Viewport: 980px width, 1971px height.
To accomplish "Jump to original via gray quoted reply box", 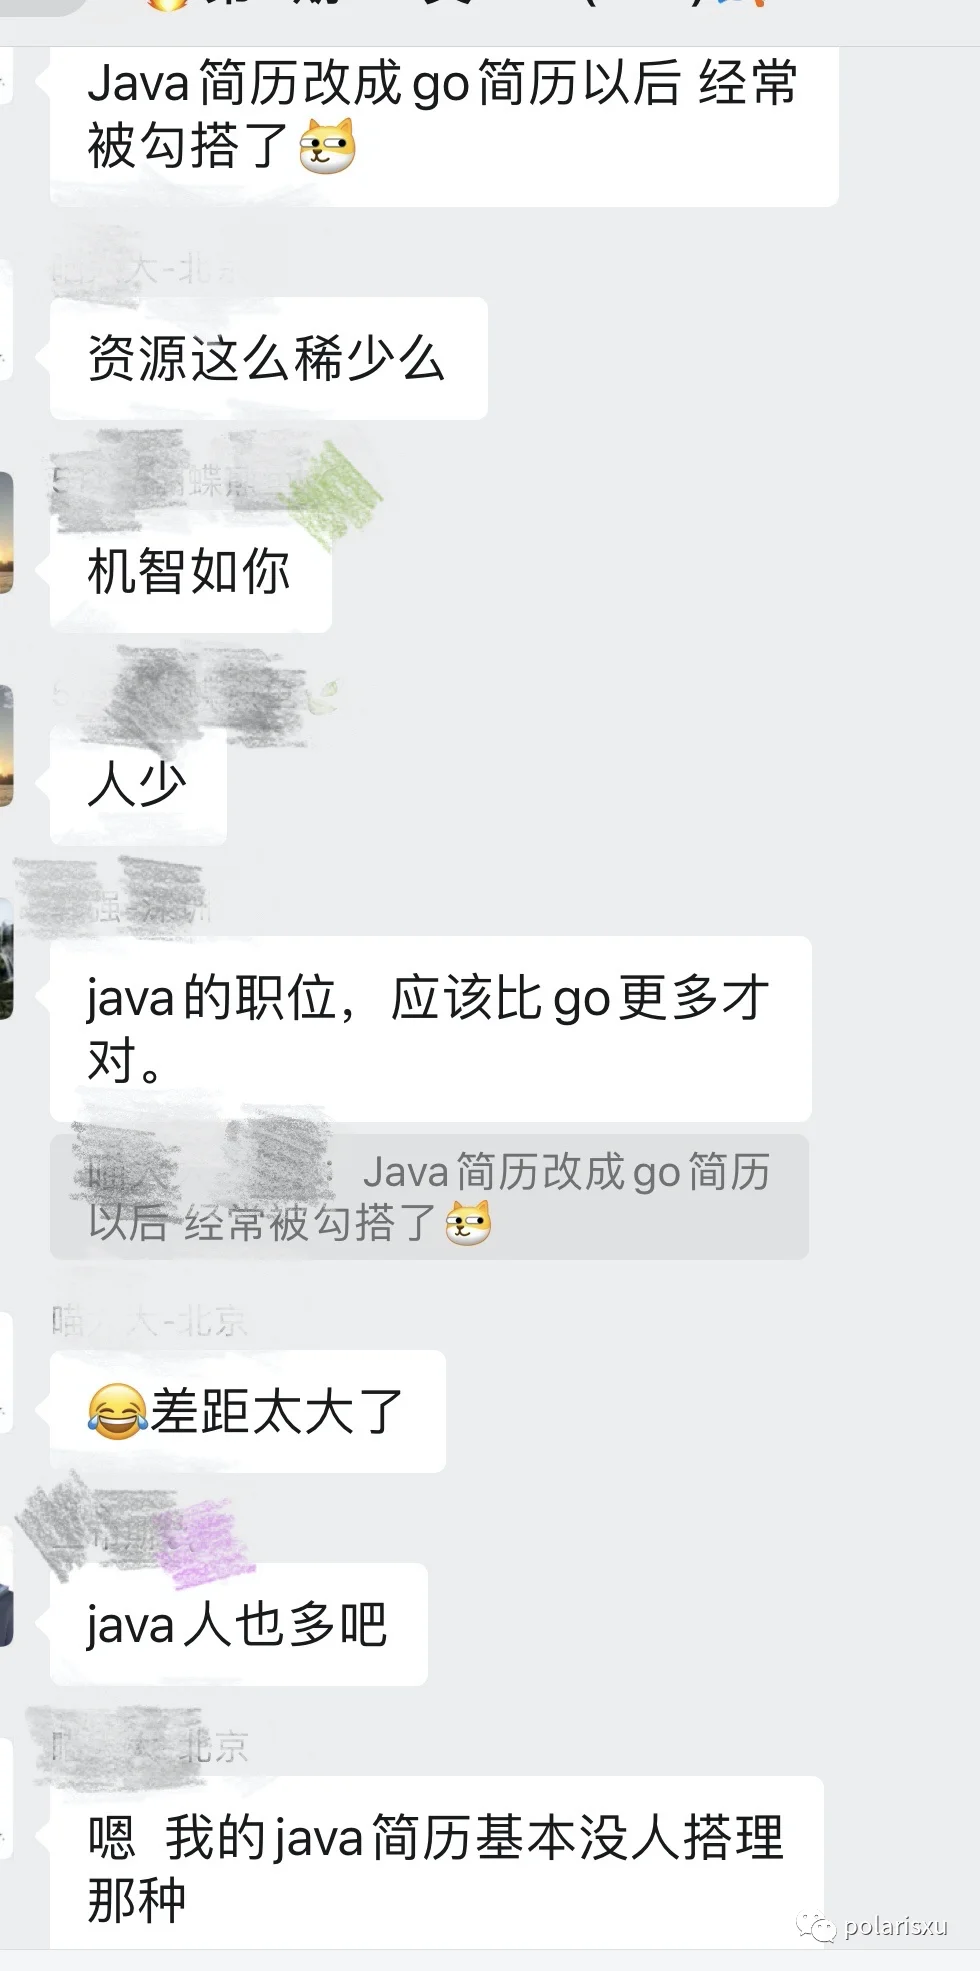I will [x=429, y=1197].
